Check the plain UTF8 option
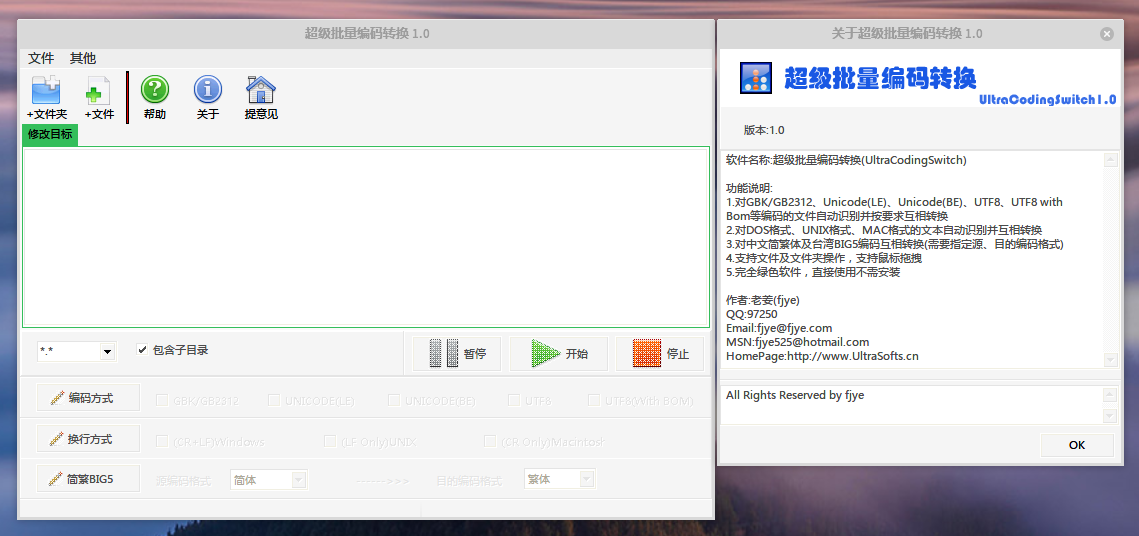The width and height of the screenshot is (1139, 536). click(514, 400)
